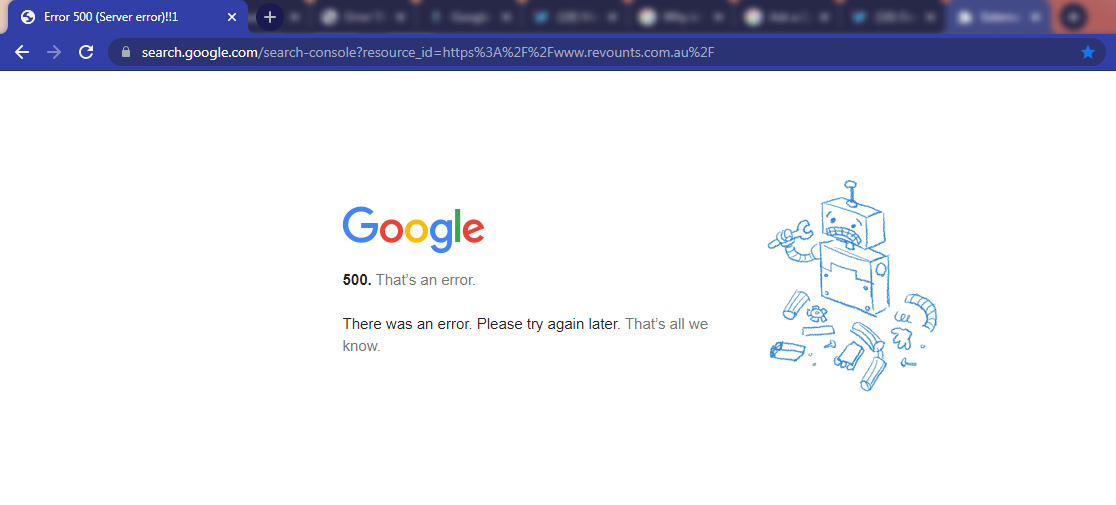Image resolution: width=1116 pixels, height=505 pixels.
Task: Open site info via the padlock icon
Action: coord(127,52)
